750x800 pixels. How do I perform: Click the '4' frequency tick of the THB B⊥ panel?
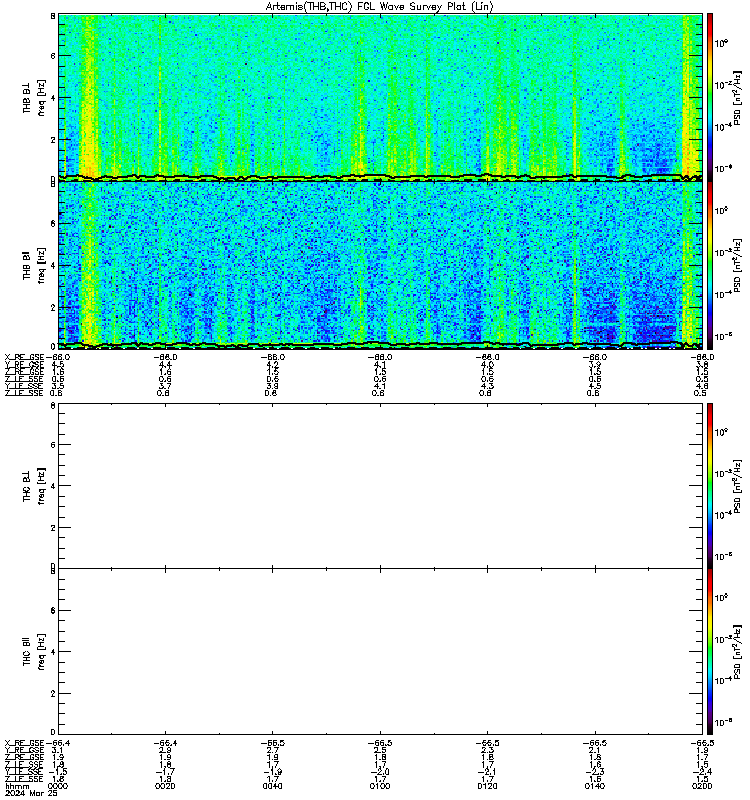pyautogui.click(x=53, y=97)
